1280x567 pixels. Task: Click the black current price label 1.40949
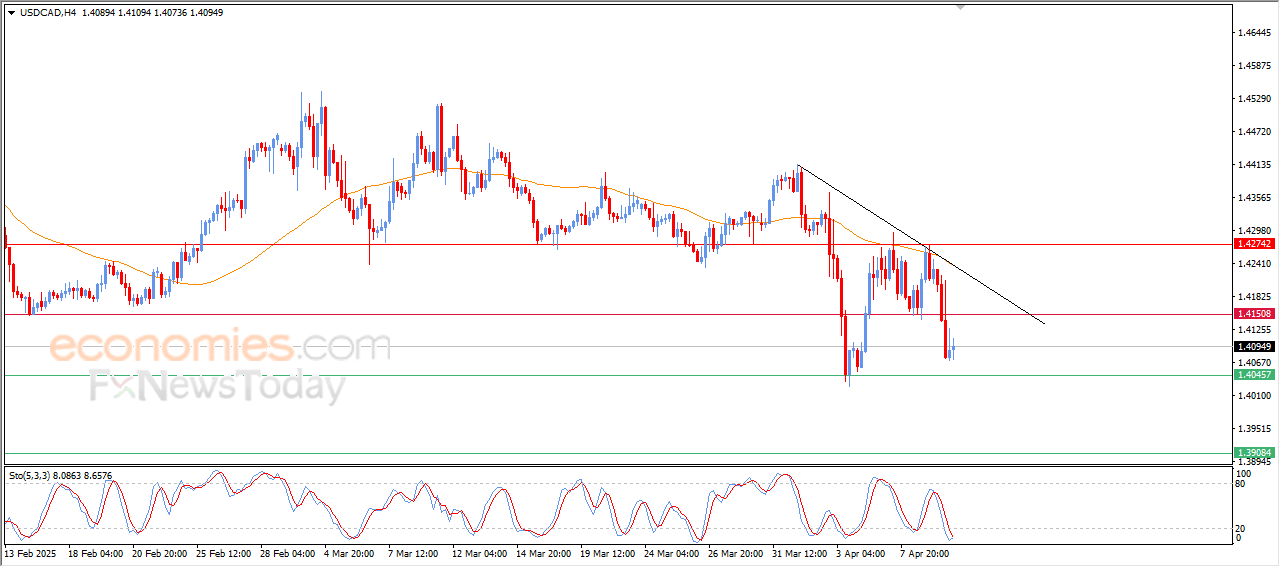tap(1253, 347)
